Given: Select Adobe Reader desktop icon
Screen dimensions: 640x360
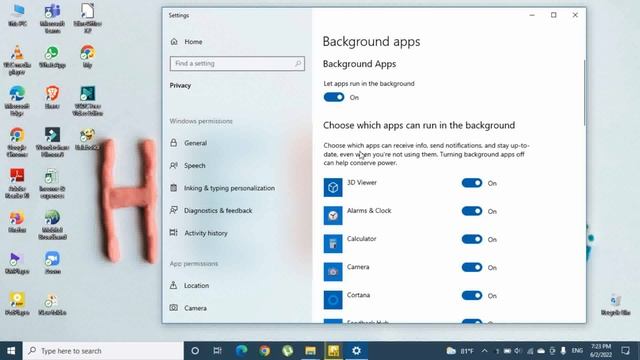Looking at the screenshot, I should click(x=17, y=184).
